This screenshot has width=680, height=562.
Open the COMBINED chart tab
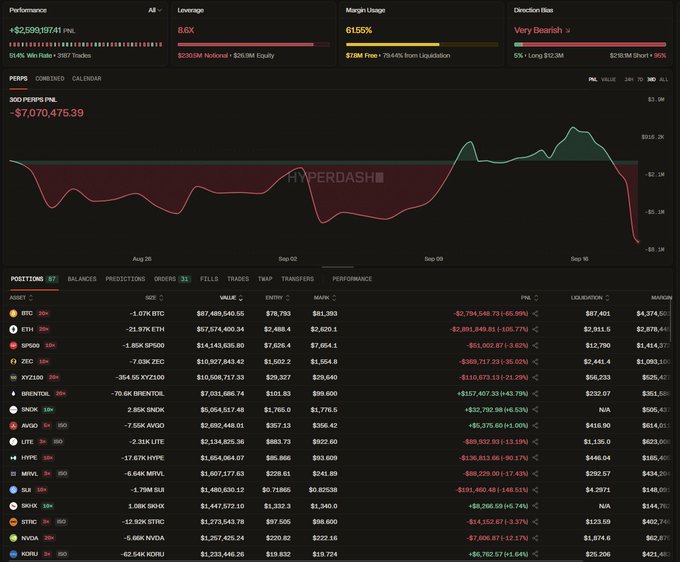click(50, 78)
